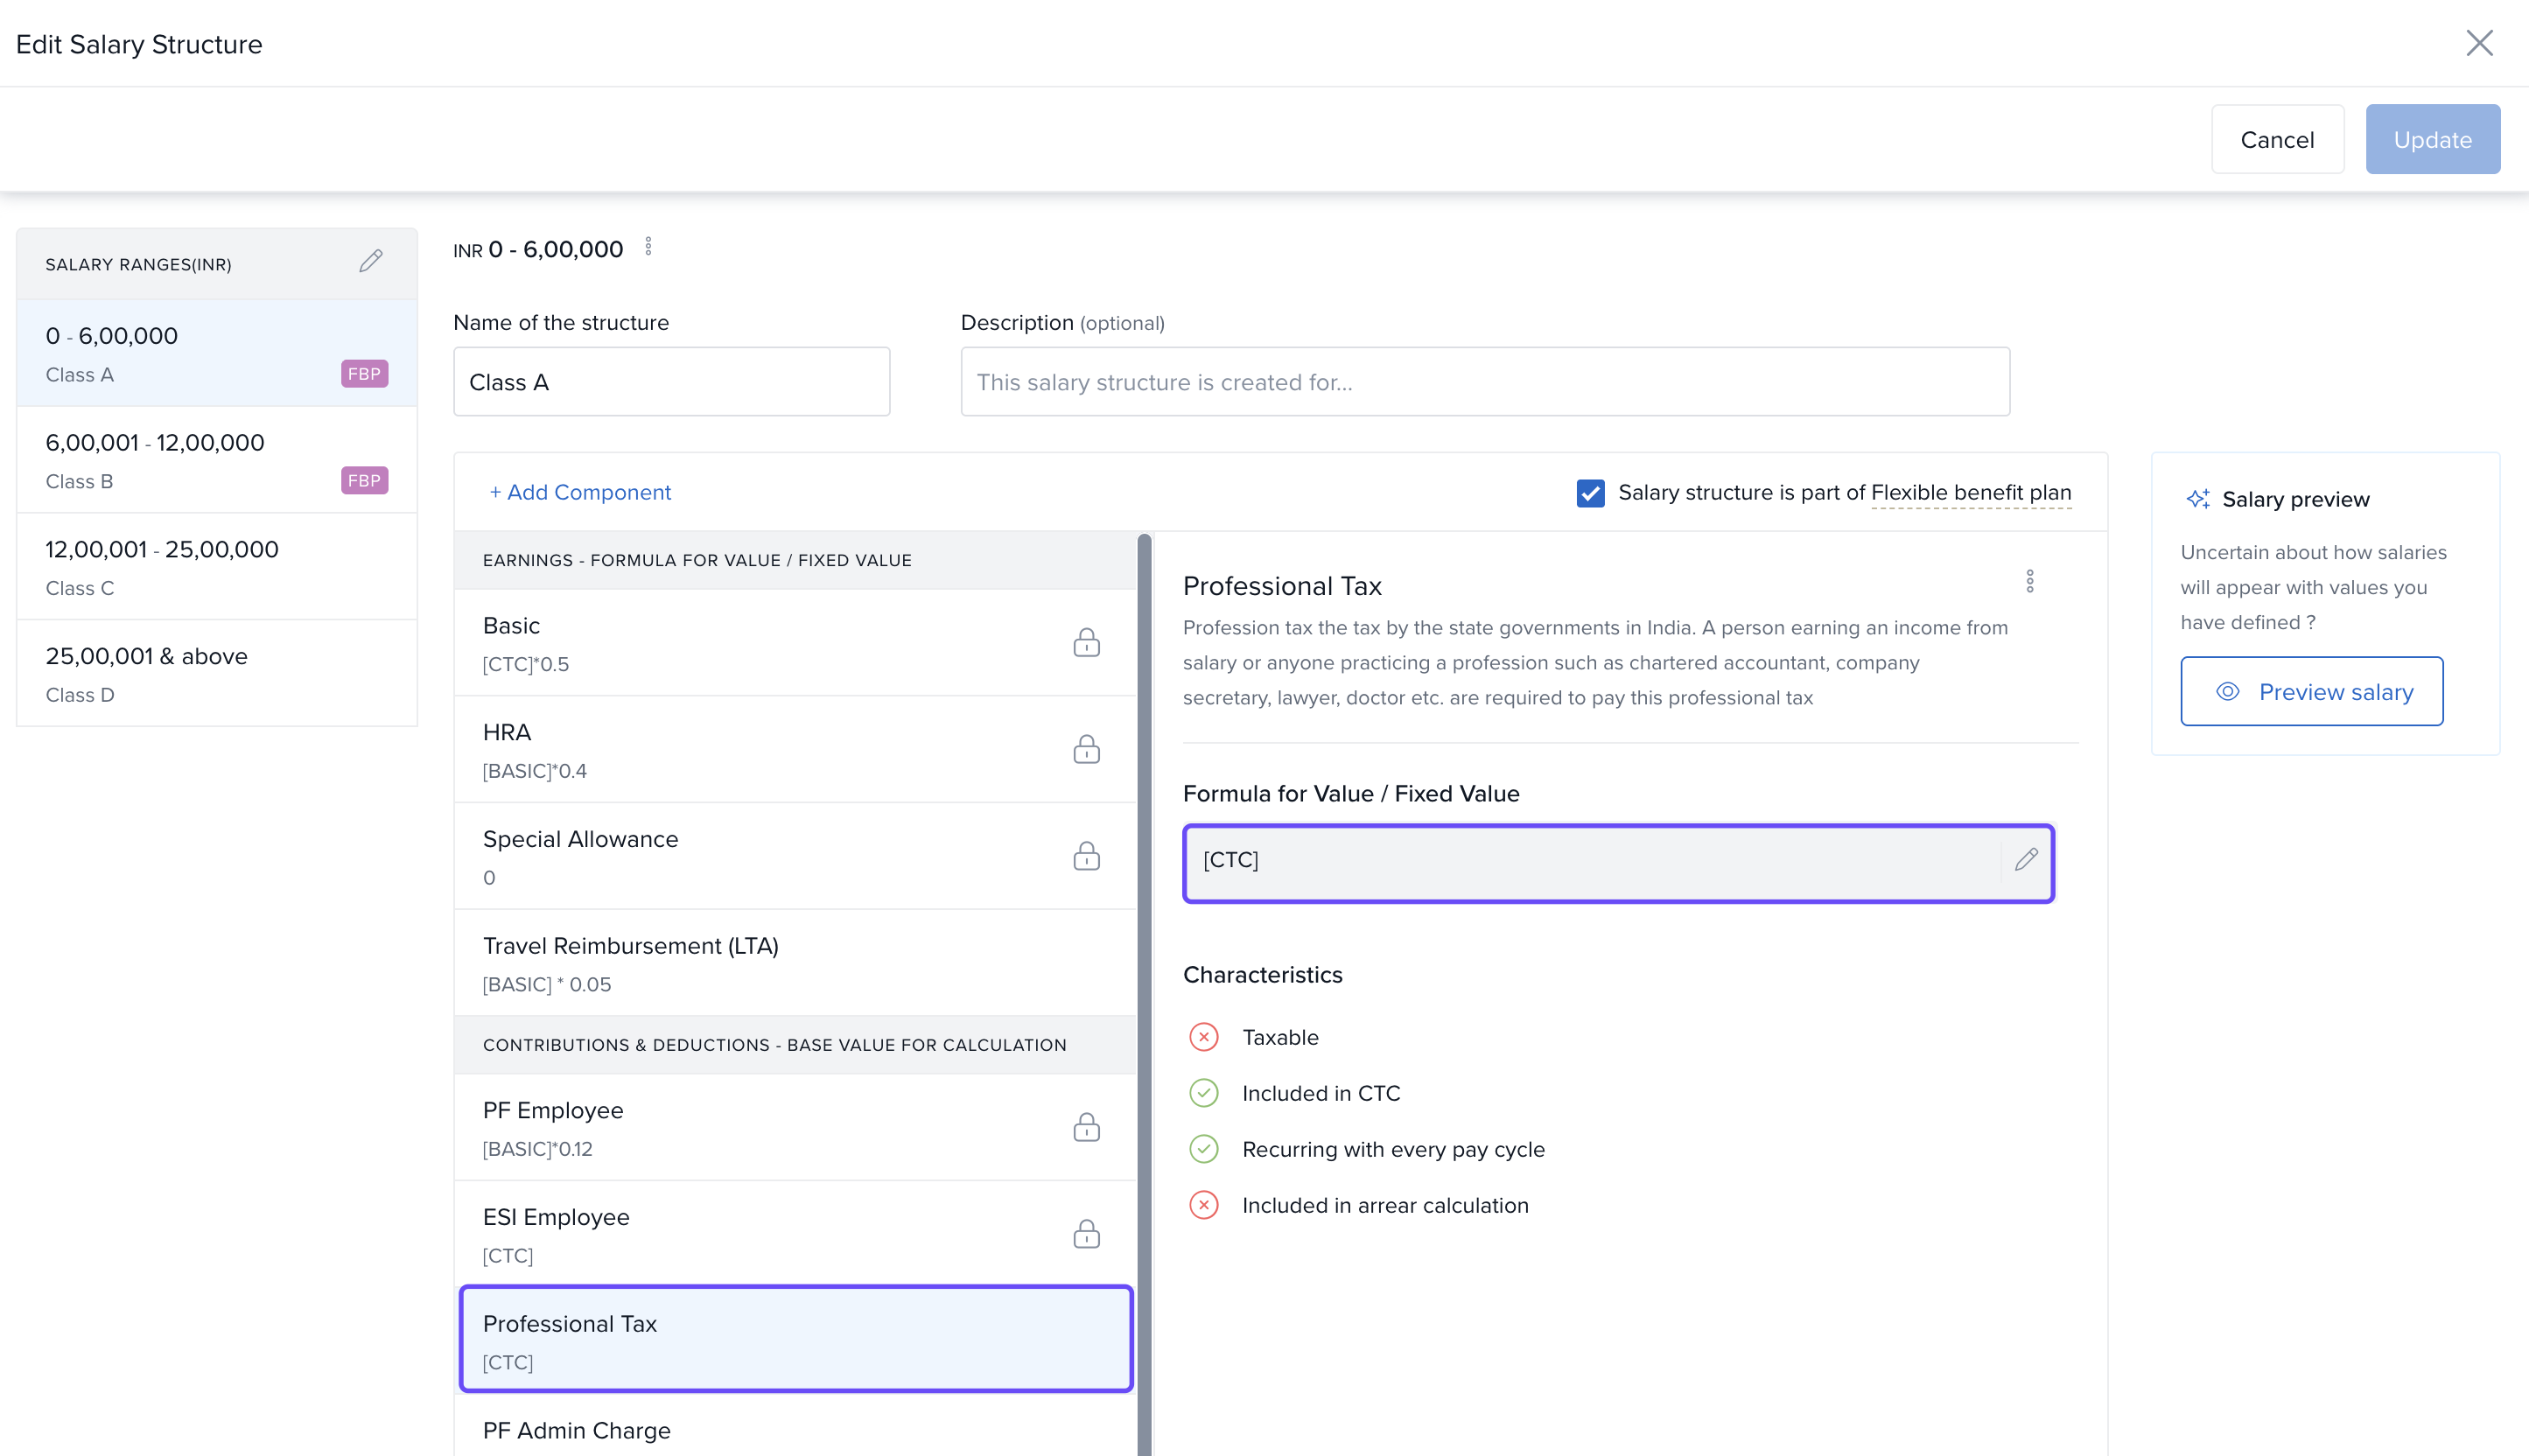Select 6,00,001 - 12,00,000 Class B range
The width and height of the screenshot is (2529, 1456).
click(216, 460)
